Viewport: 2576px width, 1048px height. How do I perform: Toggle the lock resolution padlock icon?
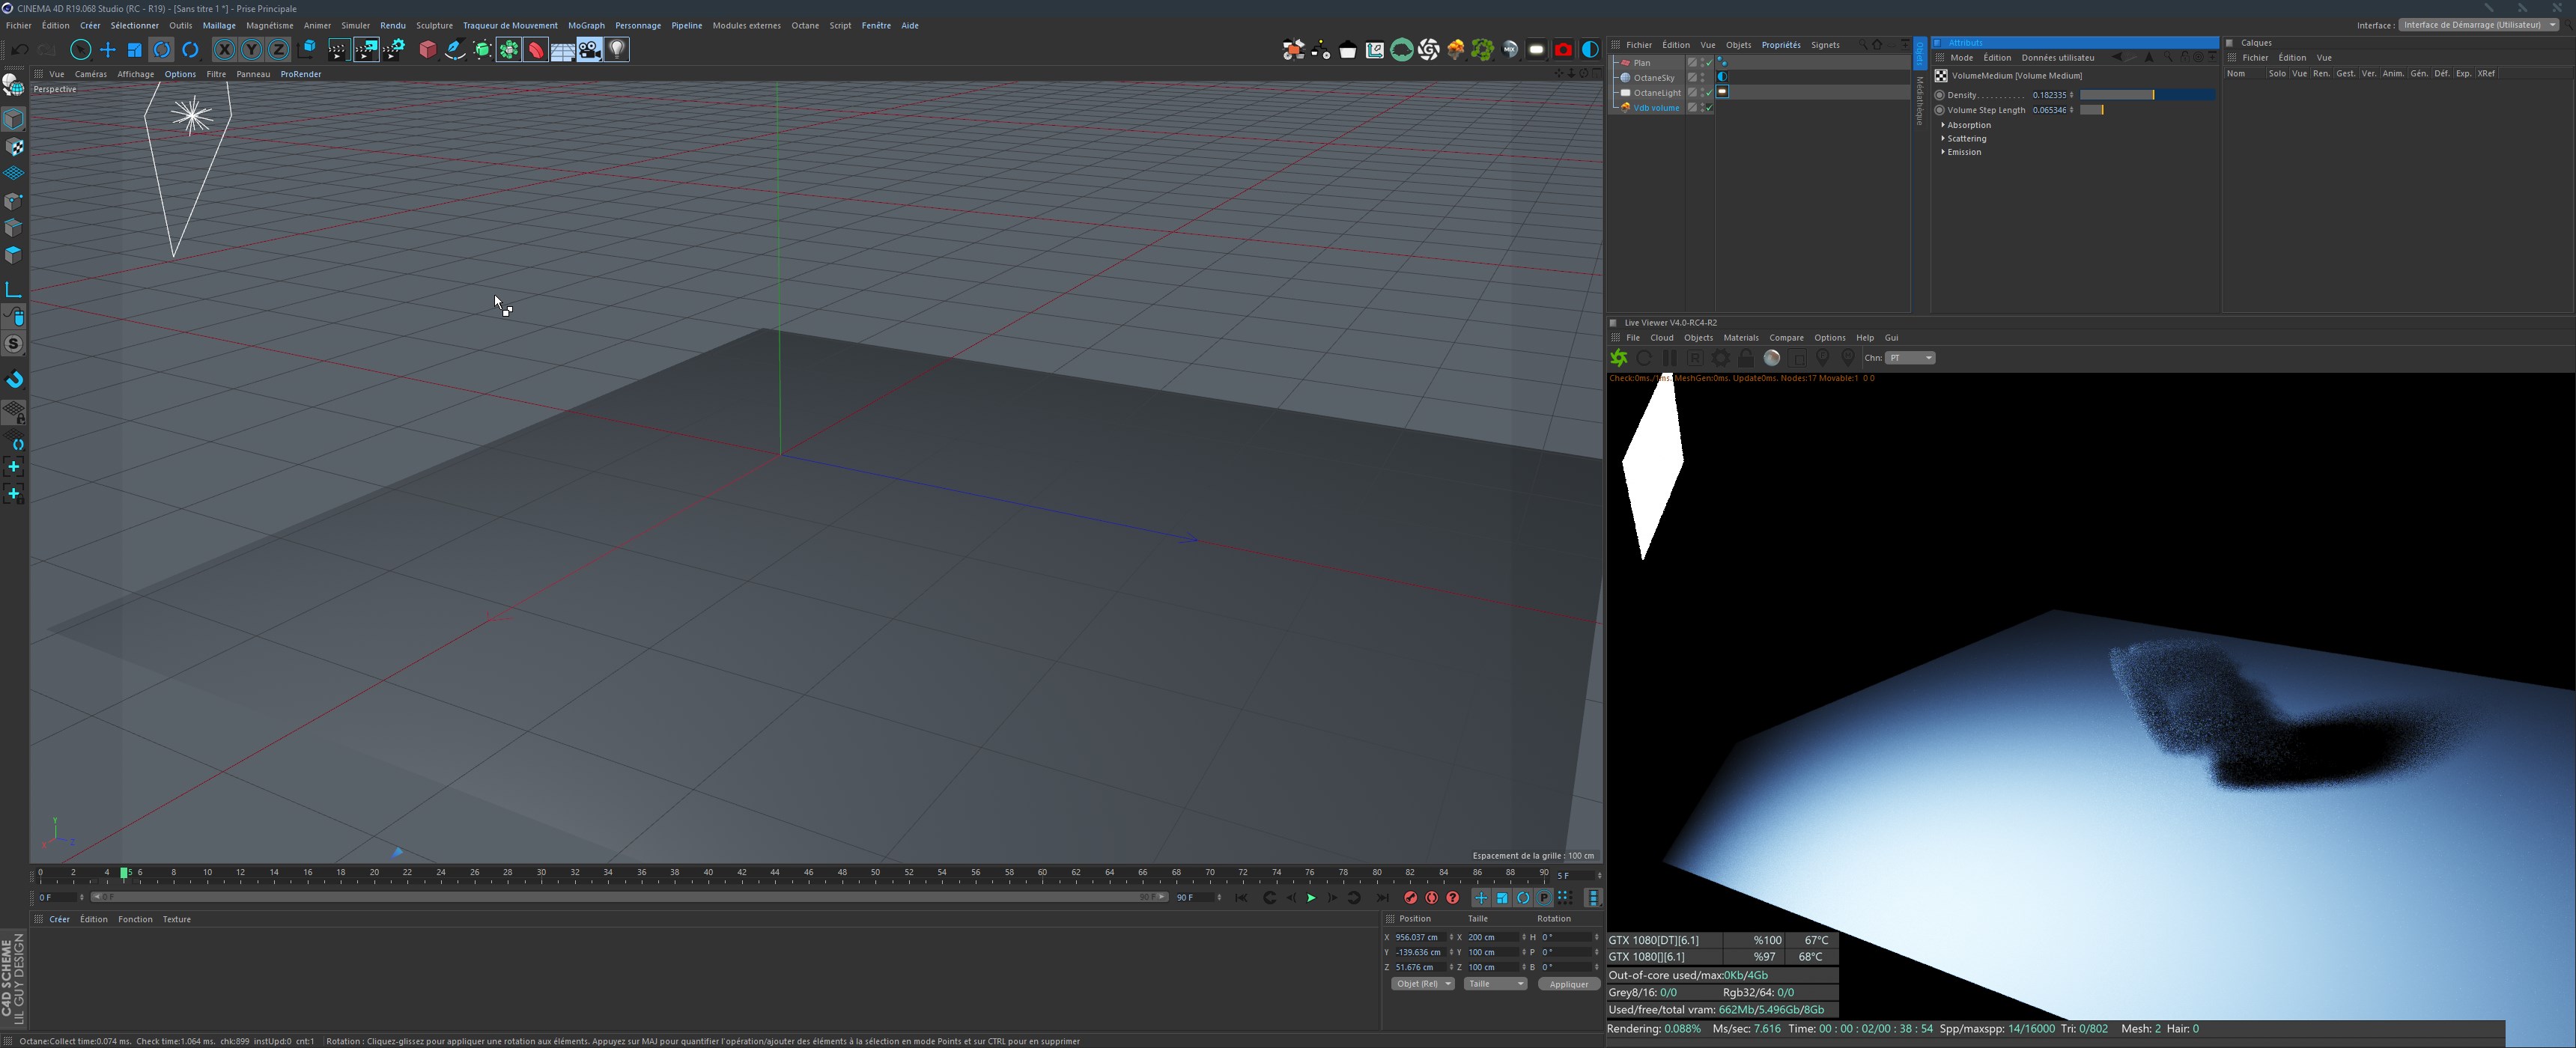(1746, 358)
